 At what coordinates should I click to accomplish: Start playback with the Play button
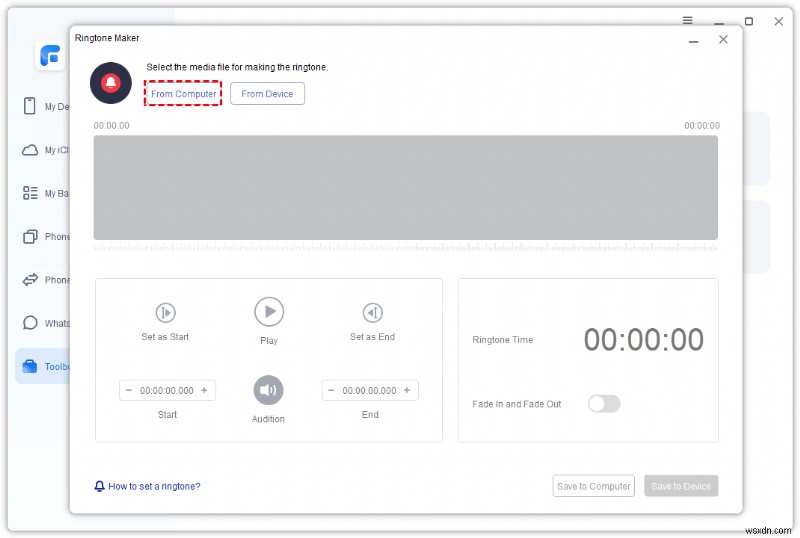click(x=269, y=311)
